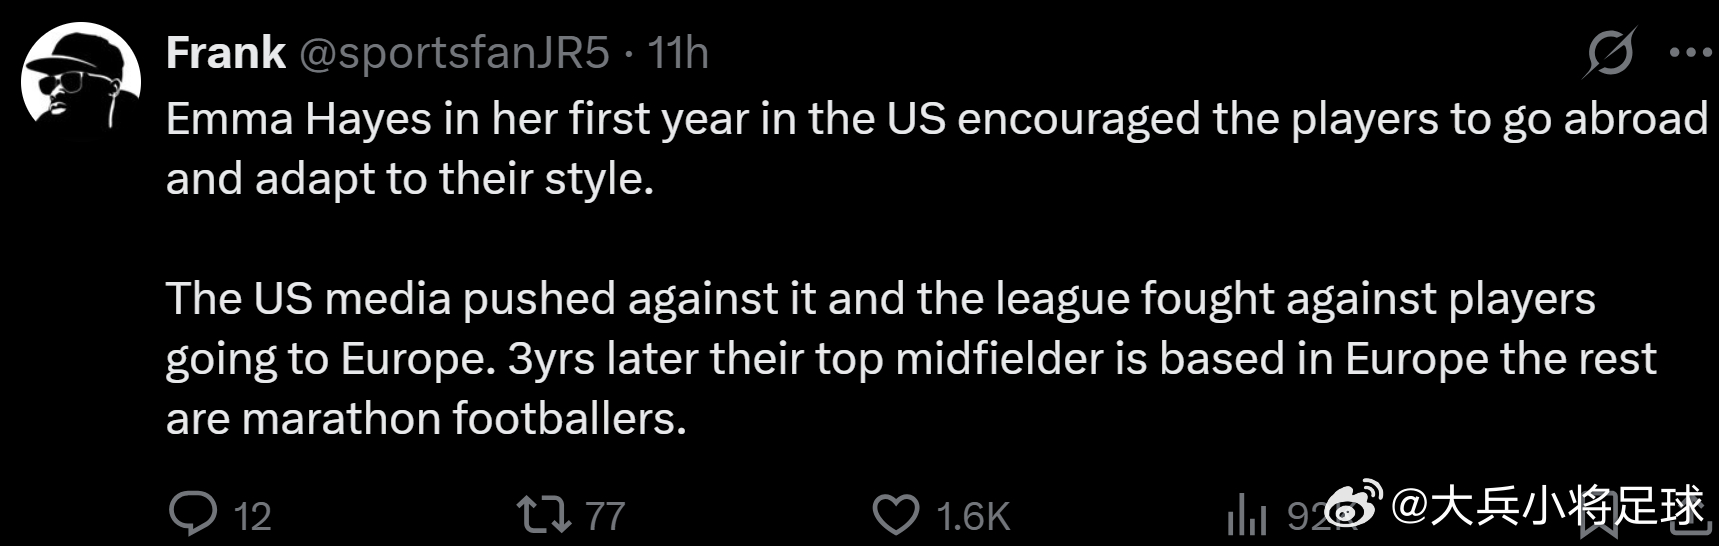This screenshot has height=546, width=1719.
Task: Click the repost count 77
Action: point(605,516)
